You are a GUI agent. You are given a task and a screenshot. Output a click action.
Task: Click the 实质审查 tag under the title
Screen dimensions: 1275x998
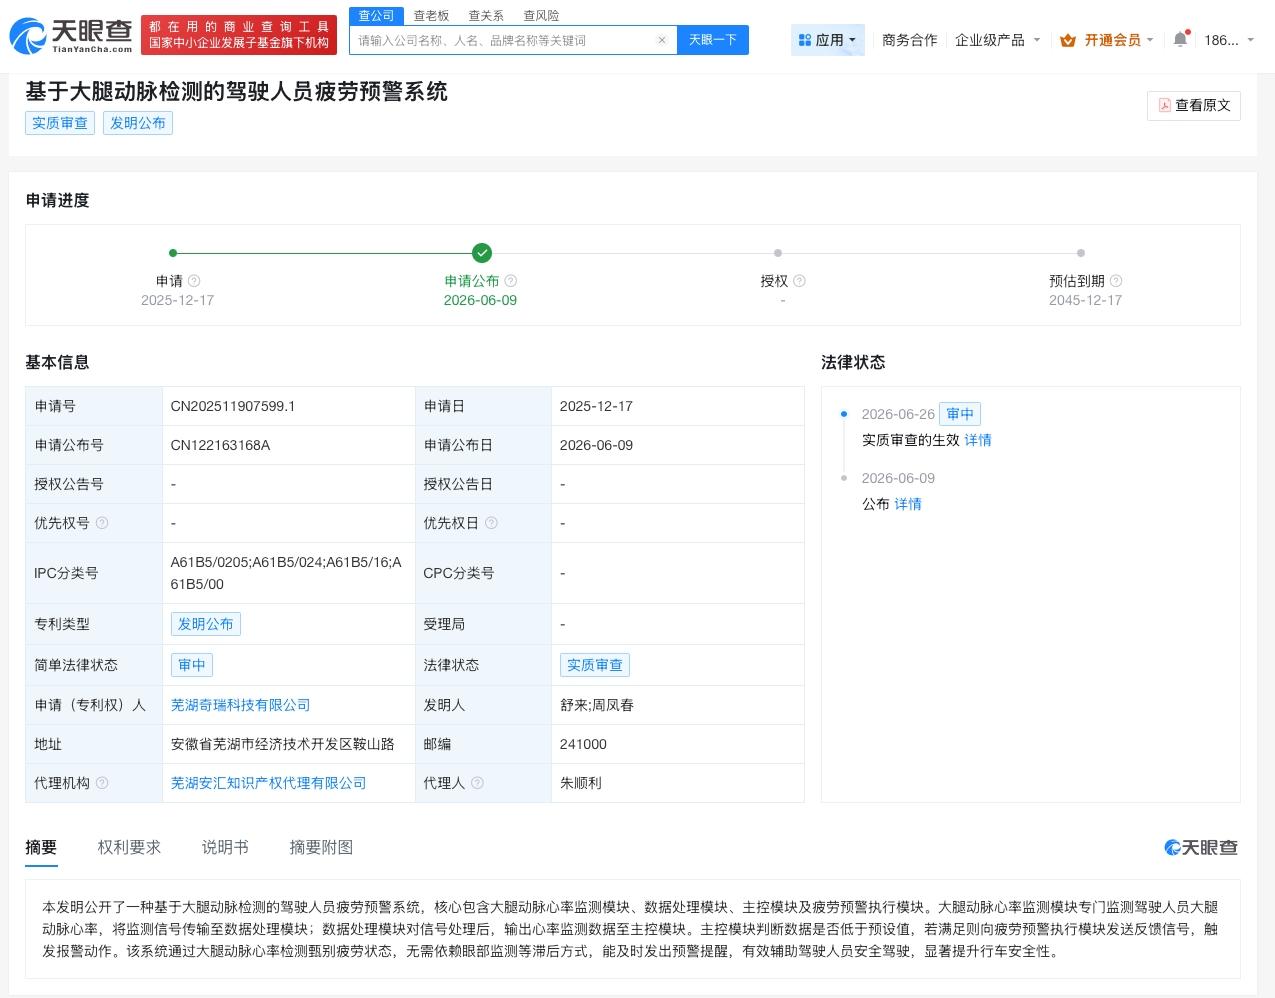click(60, 123)
